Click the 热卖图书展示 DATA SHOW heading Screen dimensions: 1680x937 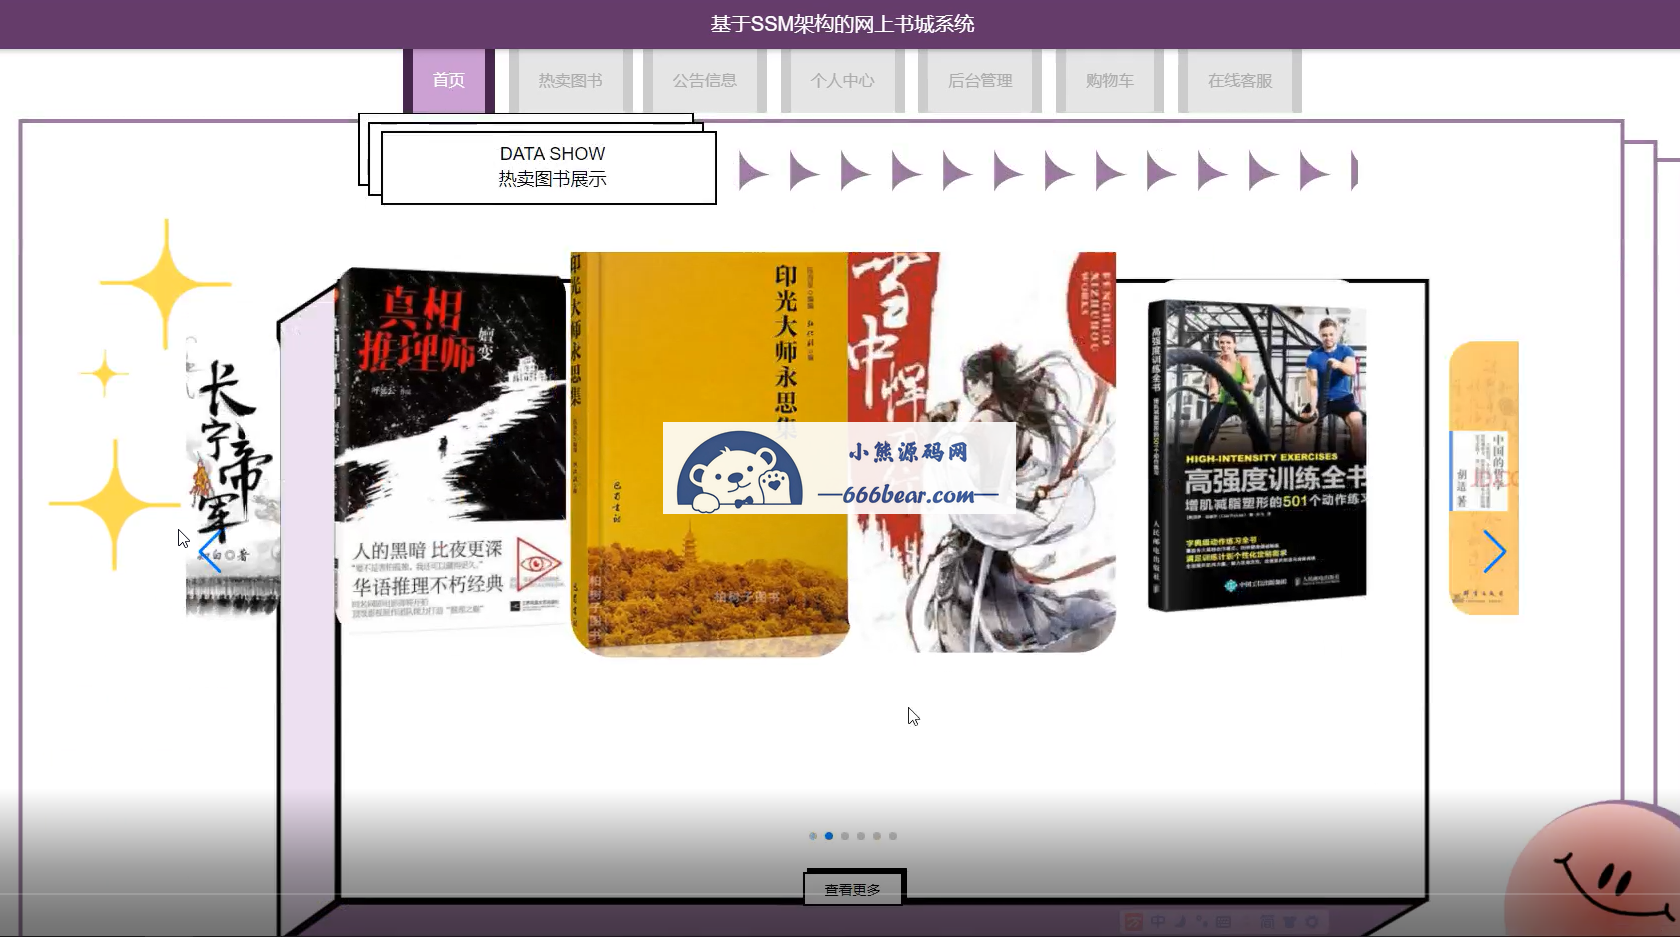tap(549, 167)
